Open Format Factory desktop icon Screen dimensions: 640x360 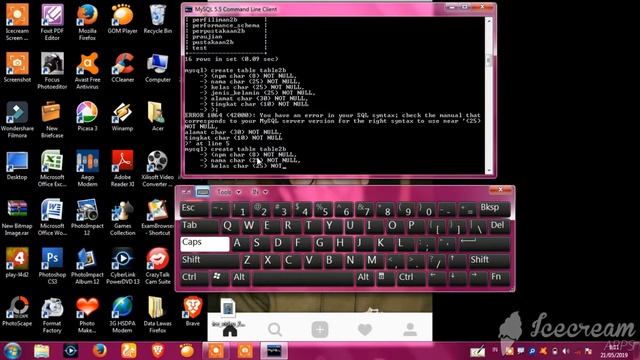coord(52,315)
